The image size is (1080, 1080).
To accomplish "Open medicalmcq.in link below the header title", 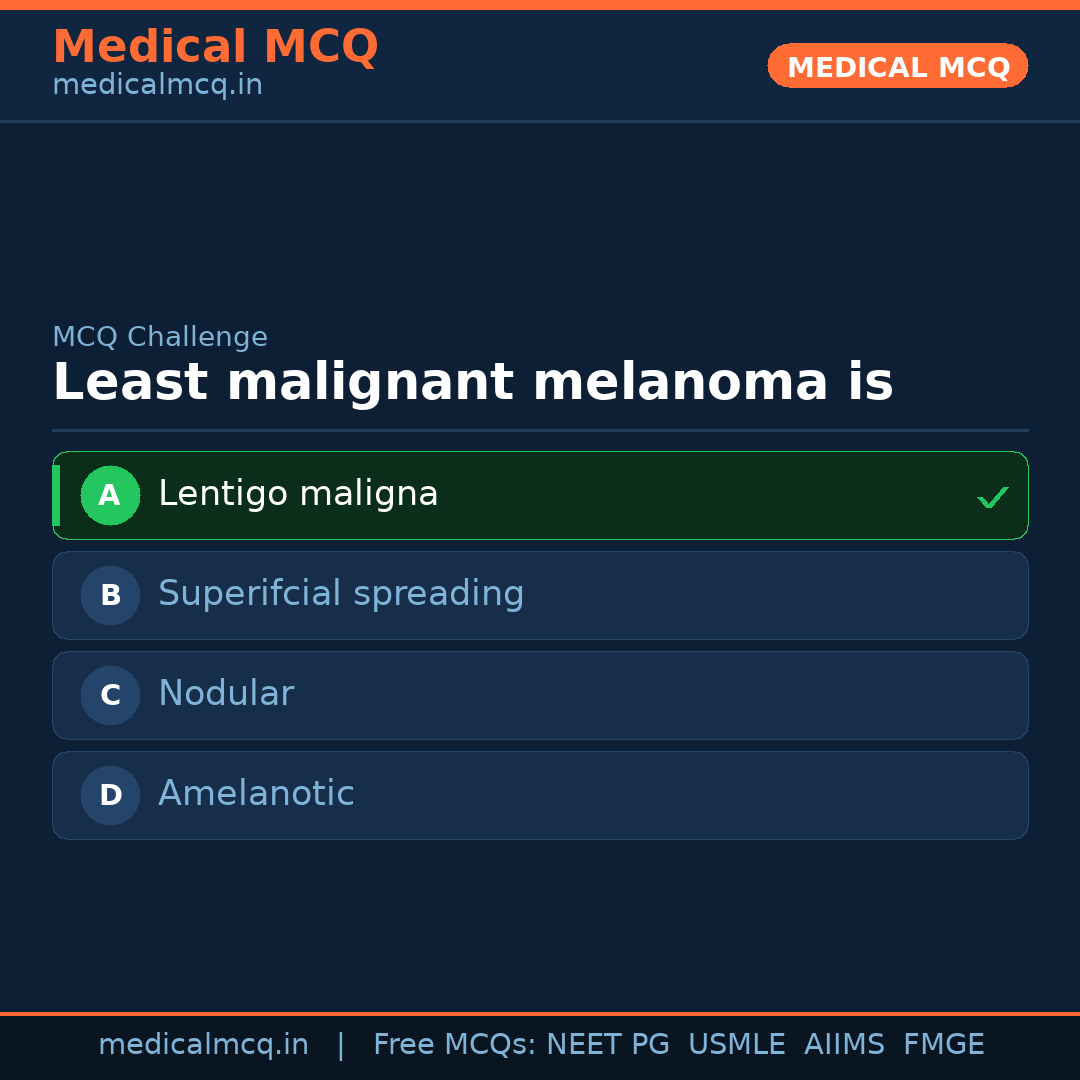I will 157,85.
